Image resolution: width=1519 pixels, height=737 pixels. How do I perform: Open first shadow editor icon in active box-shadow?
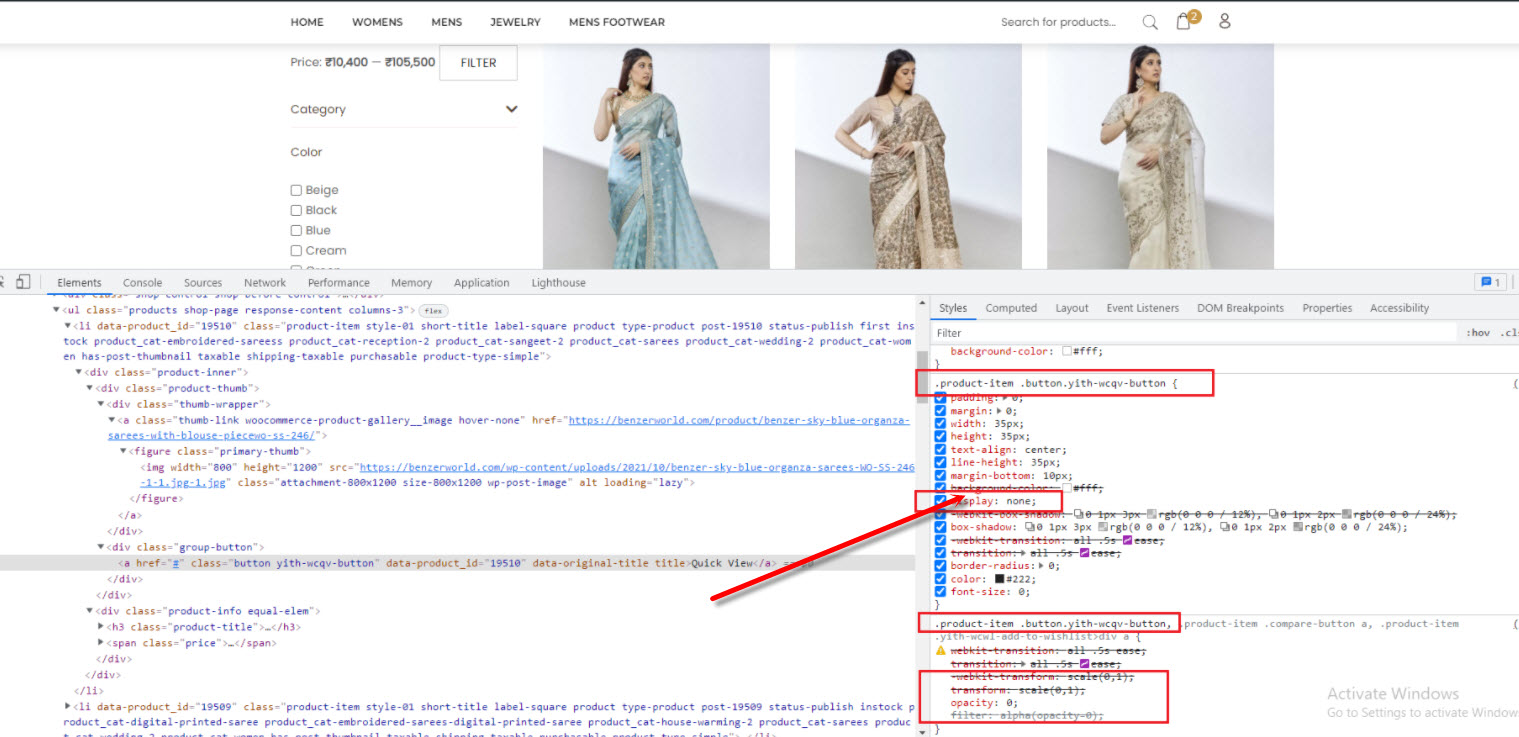click(1030, 527)
